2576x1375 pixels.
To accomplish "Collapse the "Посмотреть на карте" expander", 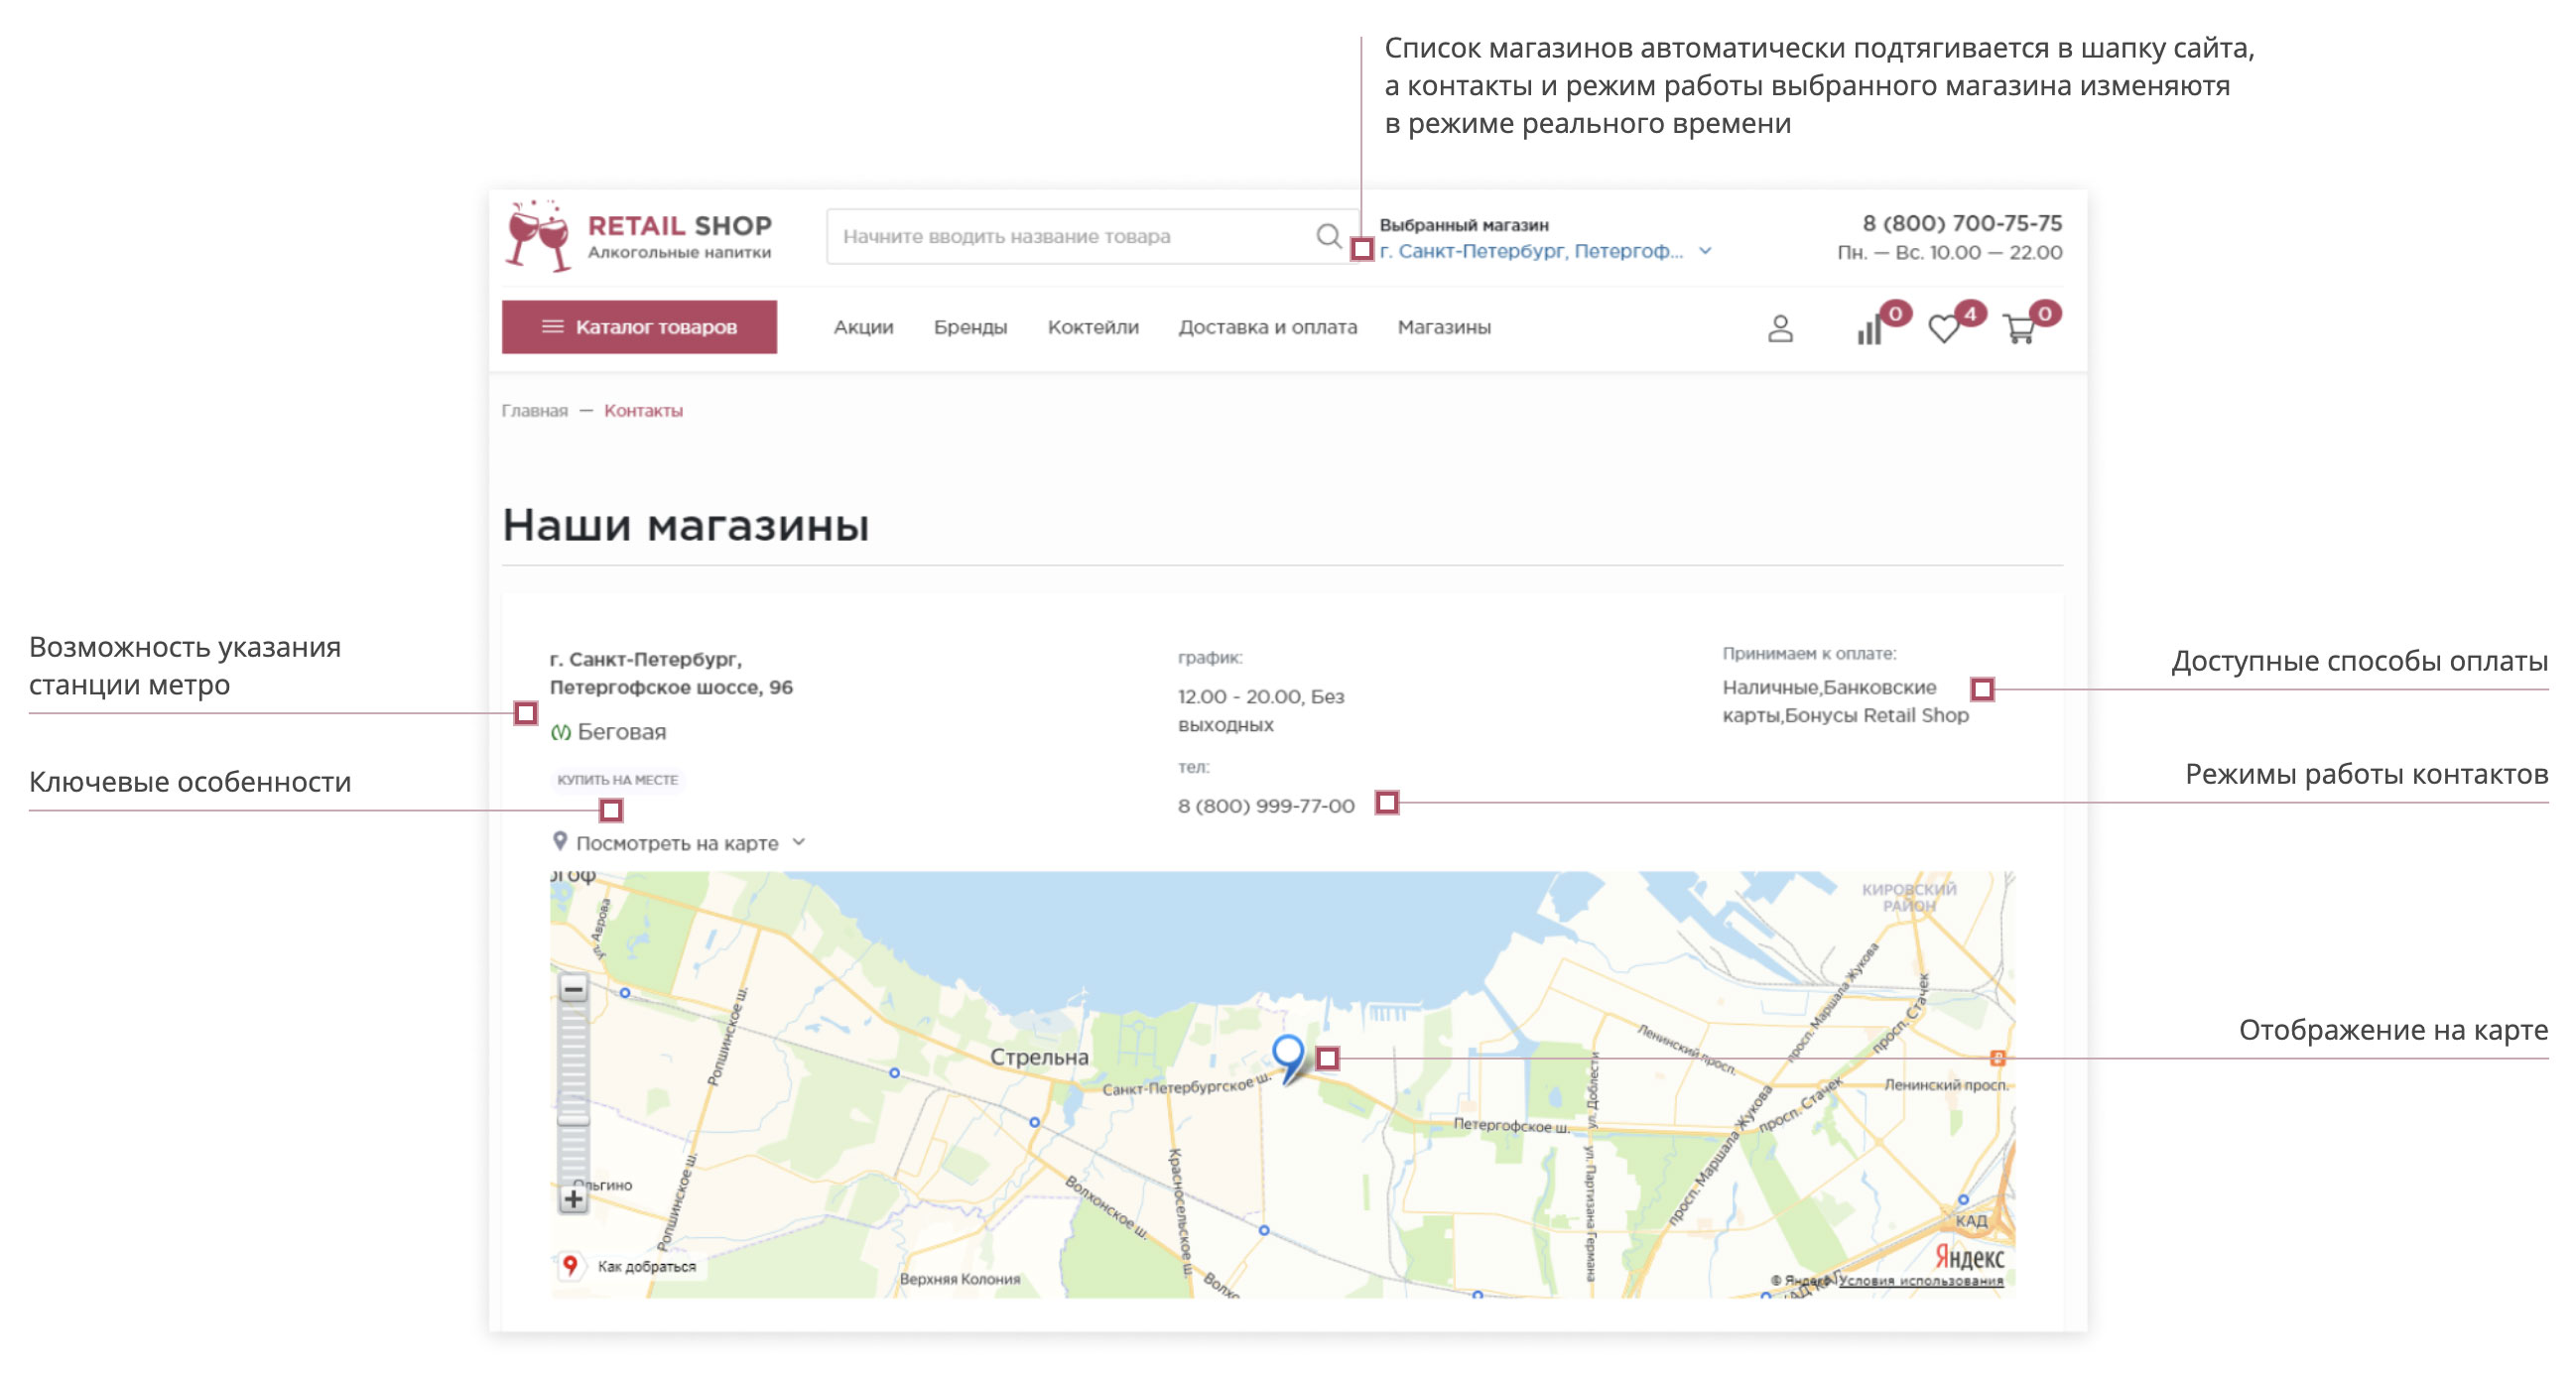I will coord(678,843).
